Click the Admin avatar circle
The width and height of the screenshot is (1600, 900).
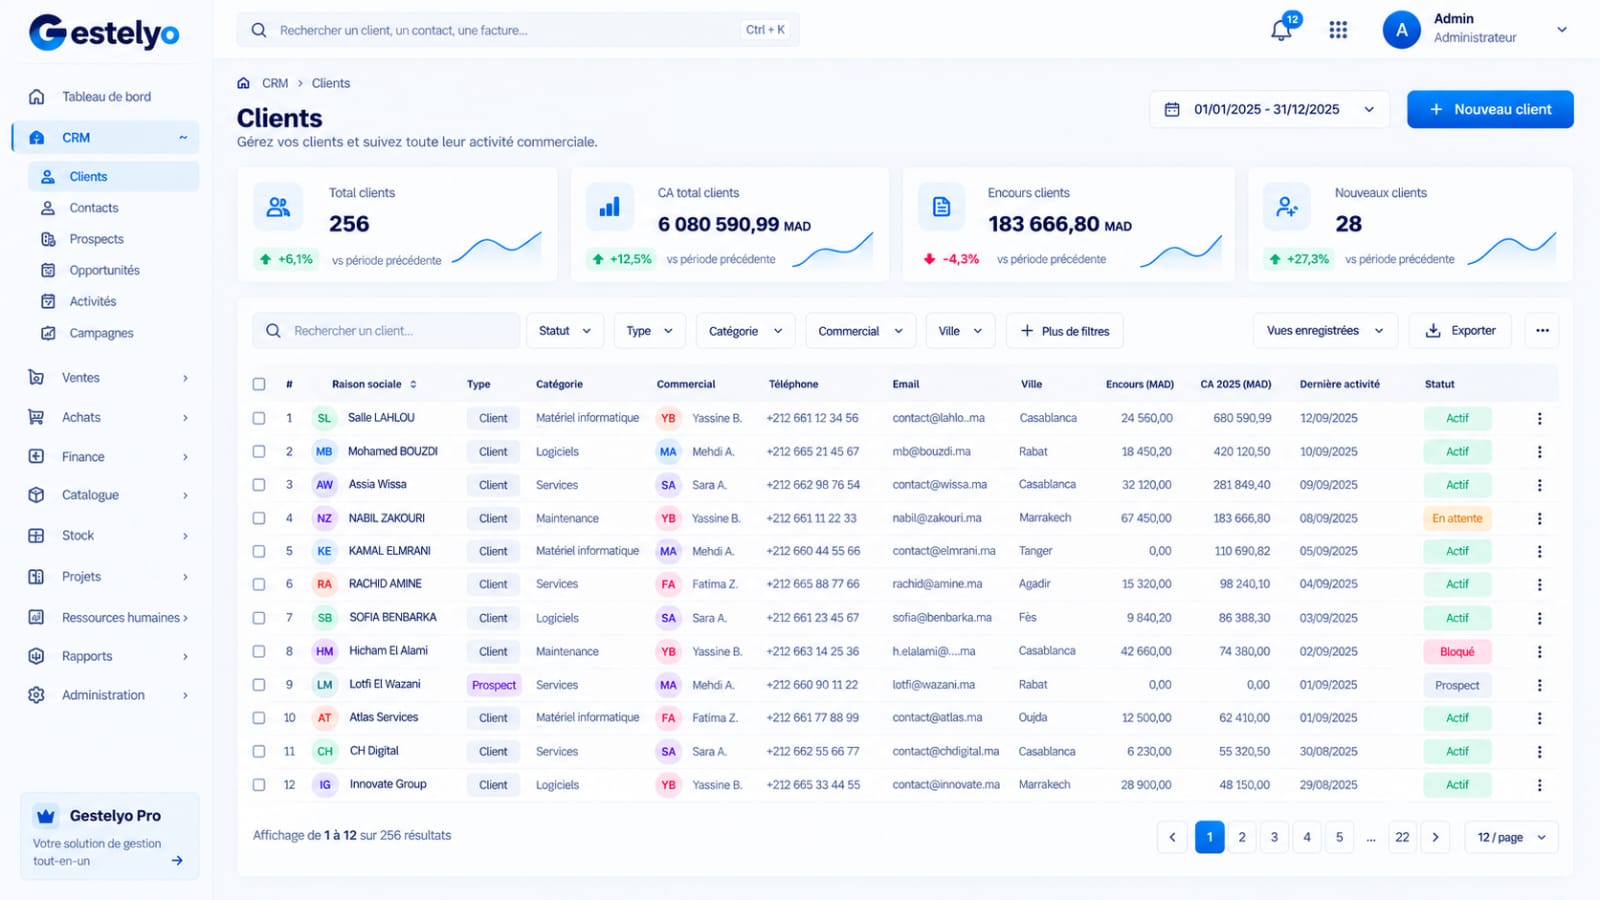(x=1401, y=30)
